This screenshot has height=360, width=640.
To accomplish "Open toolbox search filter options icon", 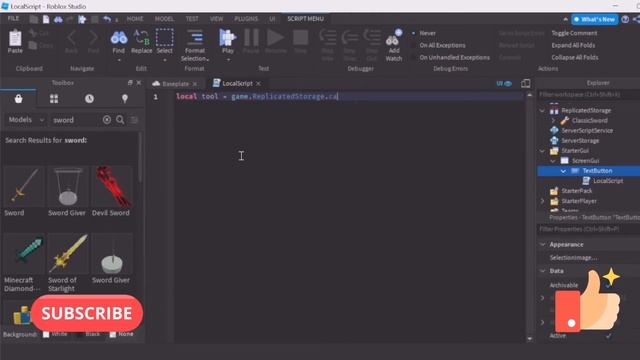I will coord(134,120).
